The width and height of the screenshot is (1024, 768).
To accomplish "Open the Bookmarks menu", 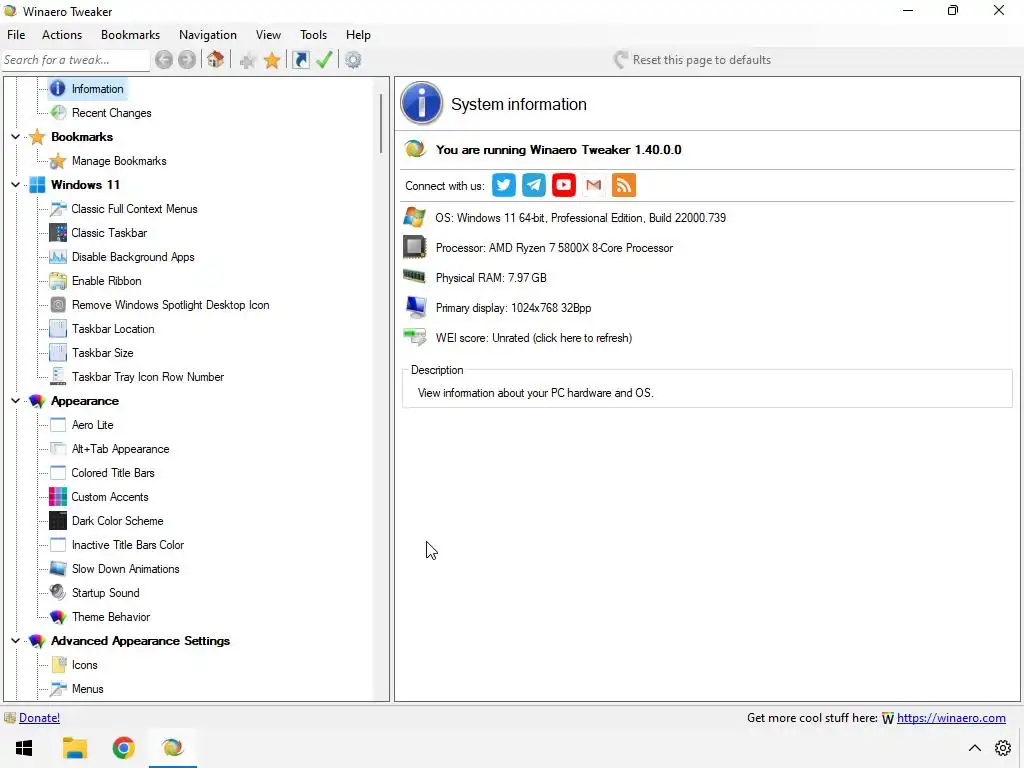I will point(130,35).
